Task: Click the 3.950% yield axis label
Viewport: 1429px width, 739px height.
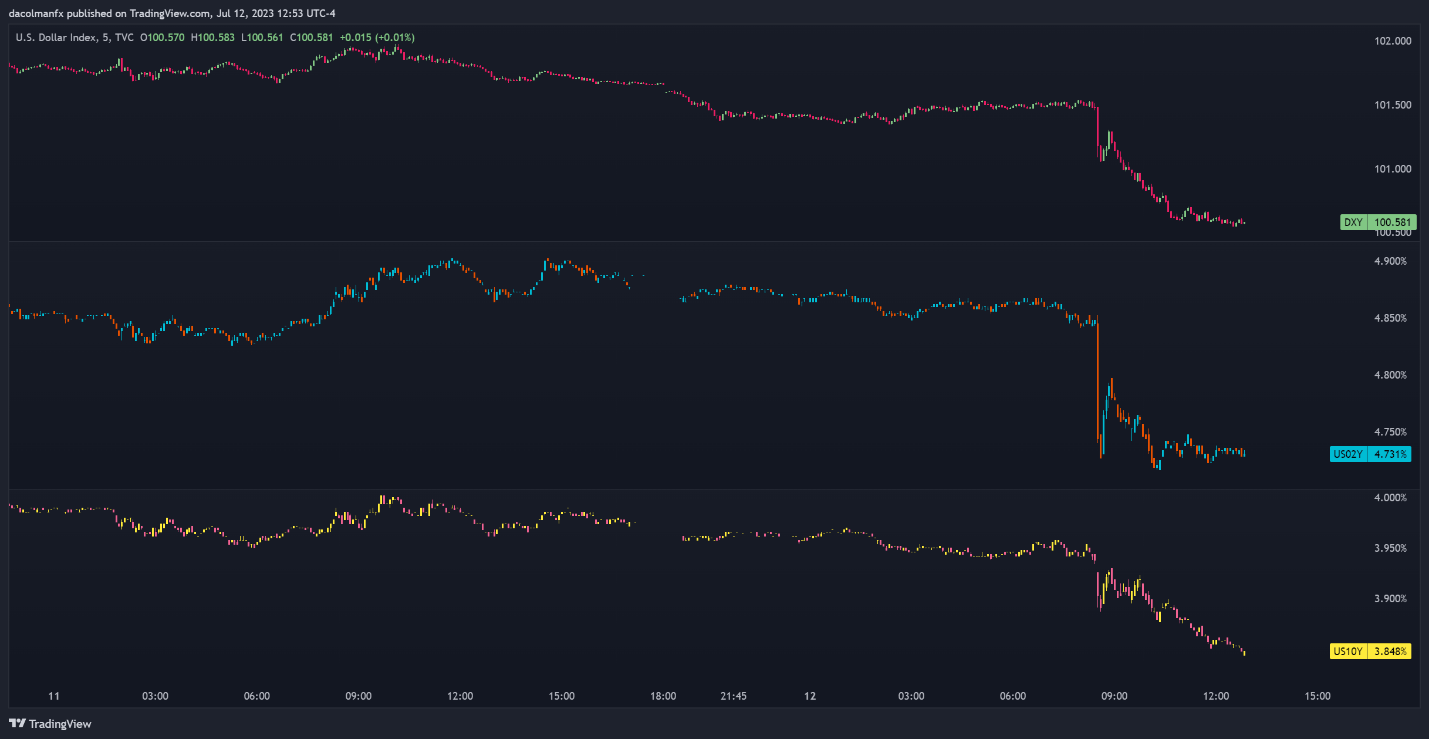Action: tap(1391, 548)
